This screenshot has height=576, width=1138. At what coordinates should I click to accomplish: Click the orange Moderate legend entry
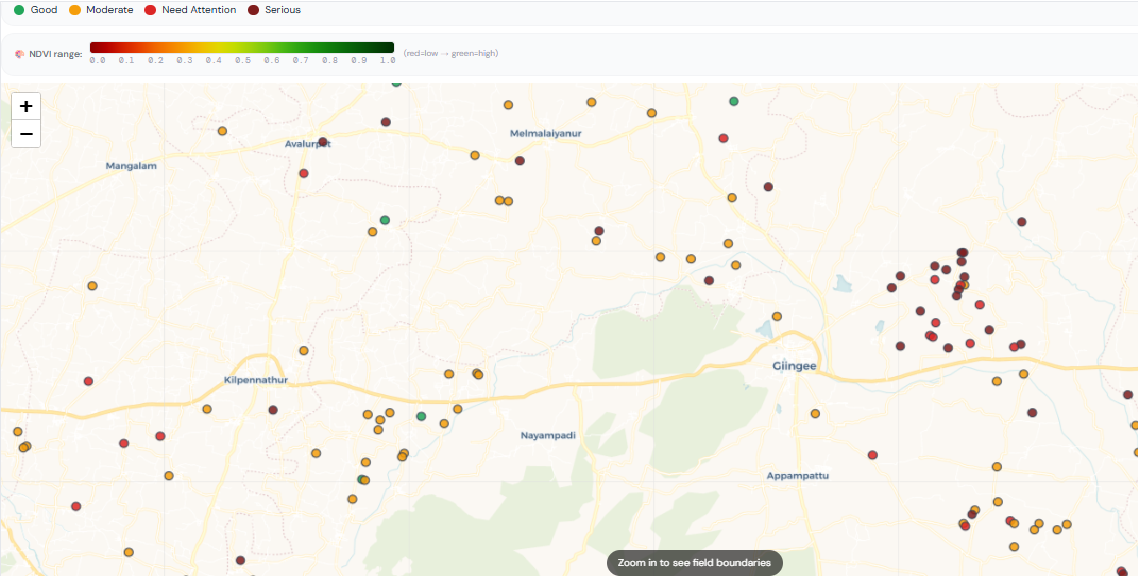pyautogui.click(x=101, y=10)
